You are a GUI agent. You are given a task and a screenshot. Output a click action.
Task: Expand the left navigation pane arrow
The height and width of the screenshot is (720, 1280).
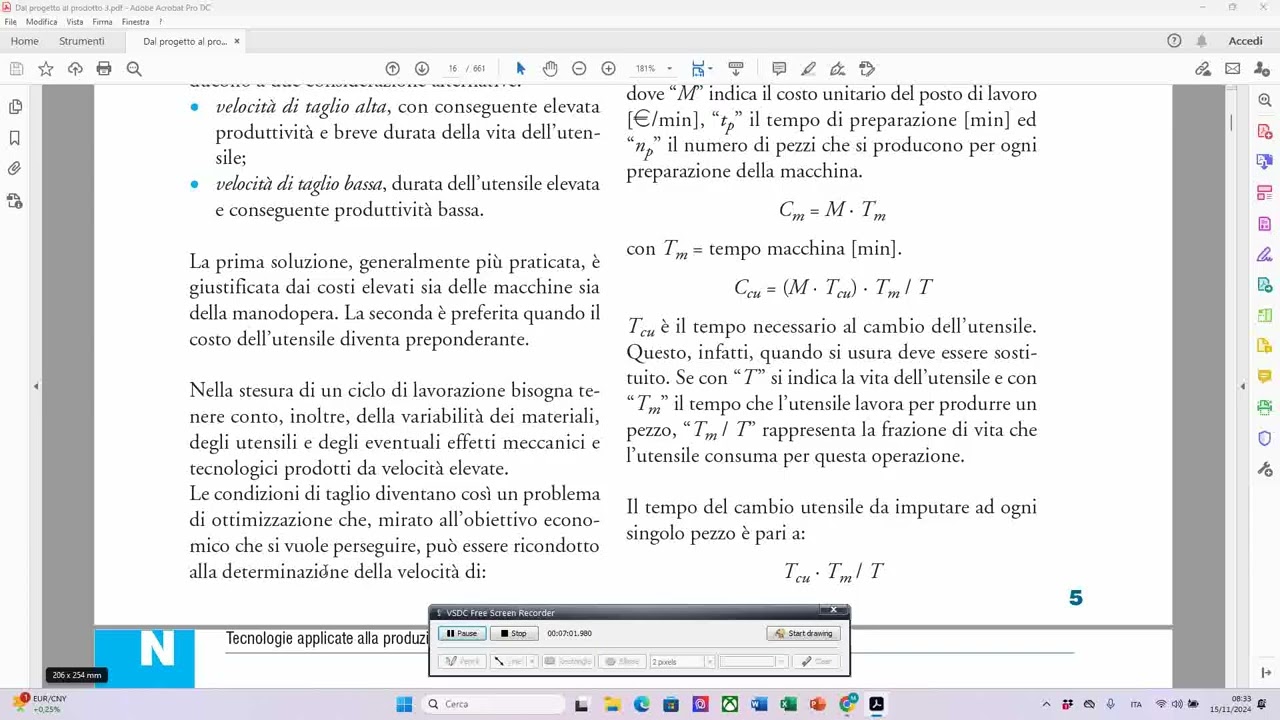coord(36,386)
